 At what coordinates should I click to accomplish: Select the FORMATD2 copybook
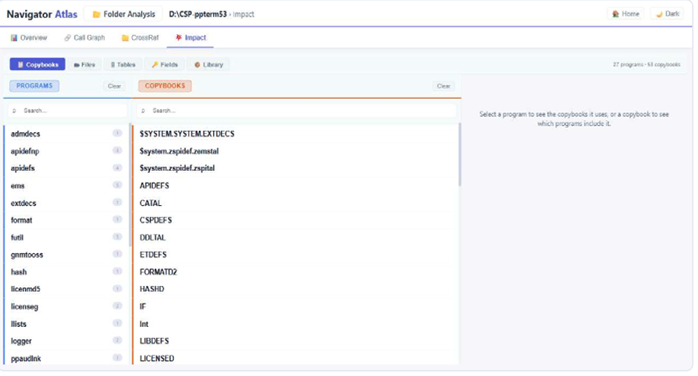click(x=296, y=272)
